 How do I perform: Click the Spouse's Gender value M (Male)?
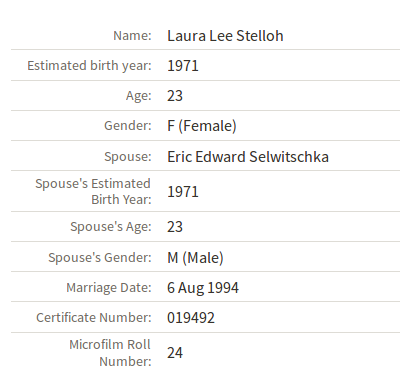[195, 258]
